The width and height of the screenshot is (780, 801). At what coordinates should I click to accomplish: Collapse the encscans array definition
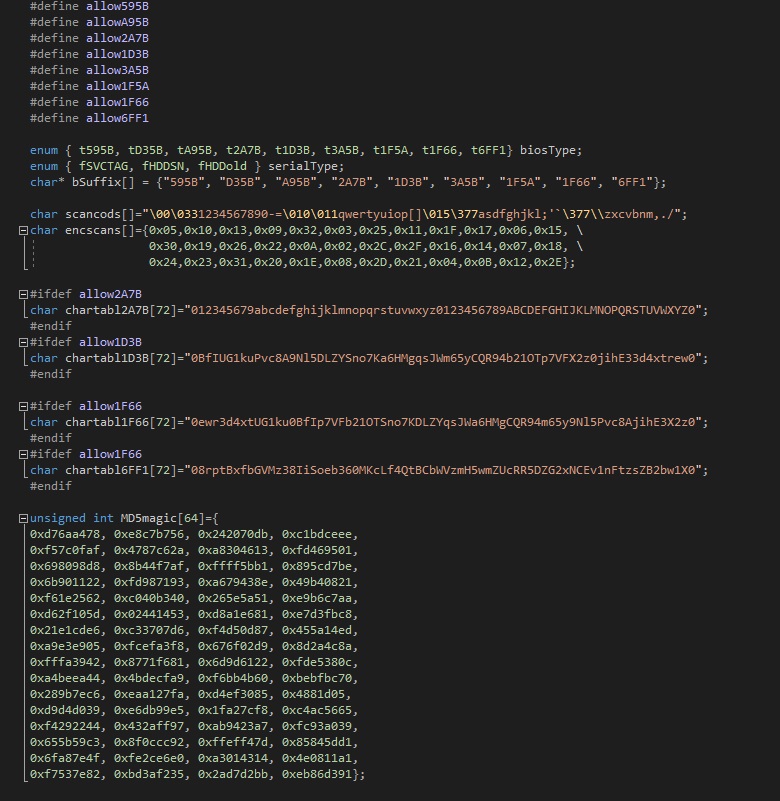coord(23,230)
